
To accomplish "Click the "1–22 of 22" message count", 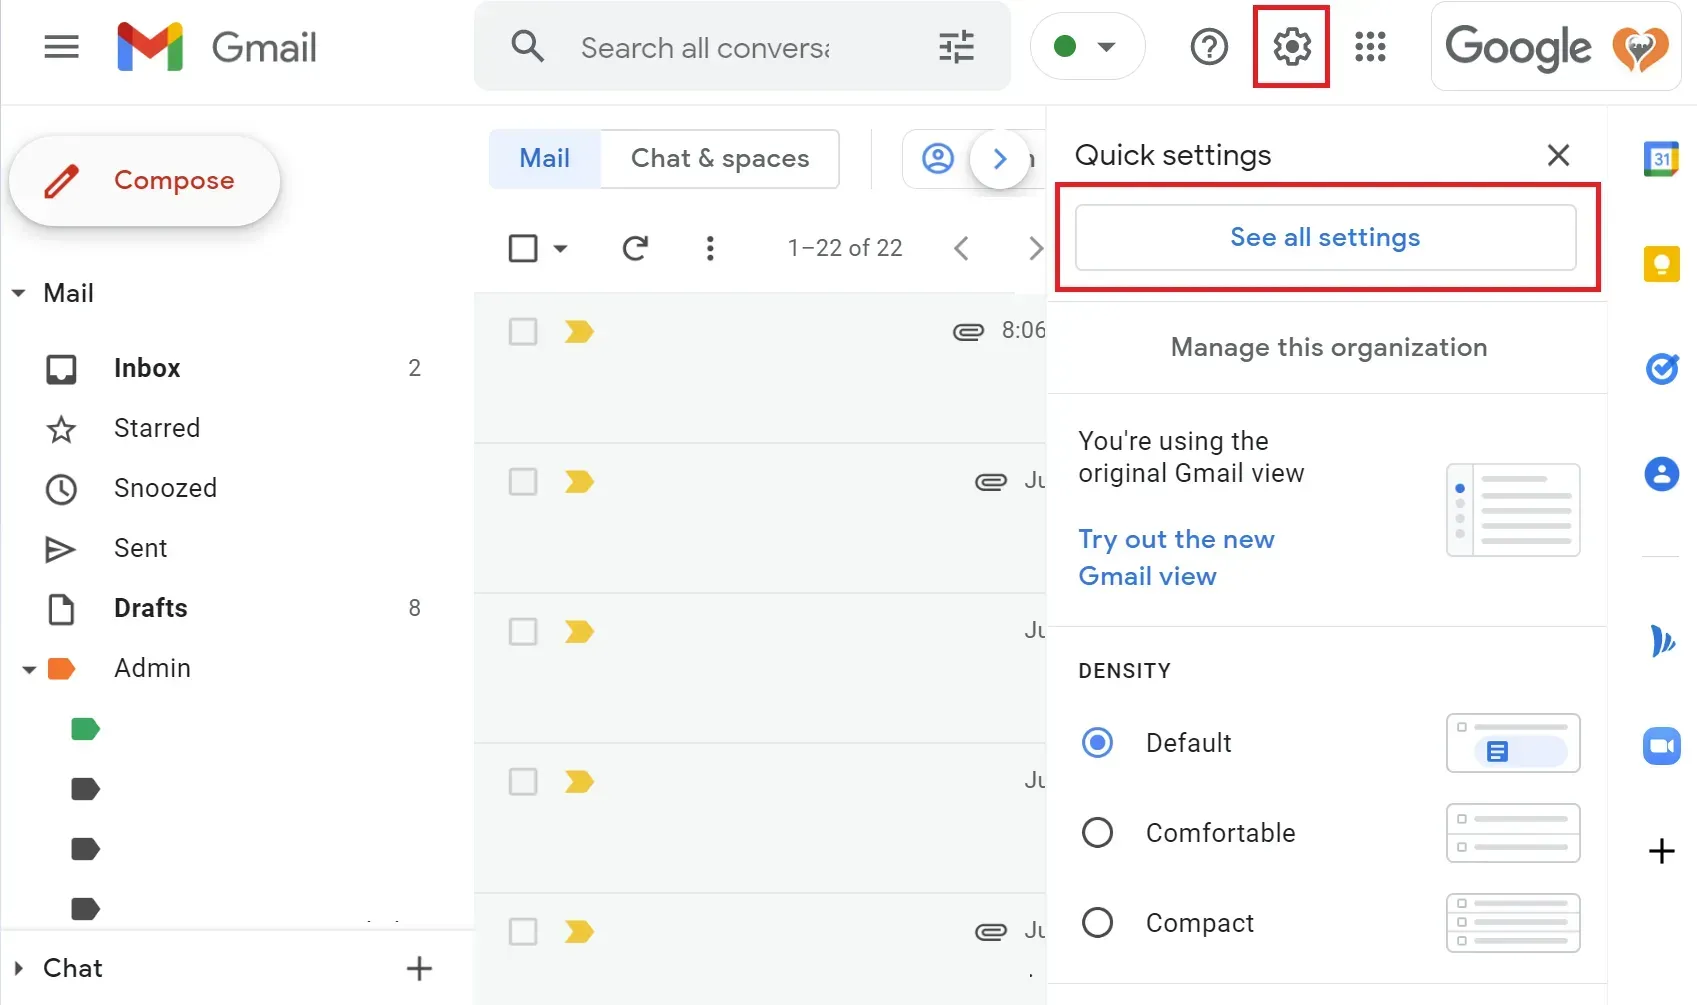I will click(x=845, y=248).
